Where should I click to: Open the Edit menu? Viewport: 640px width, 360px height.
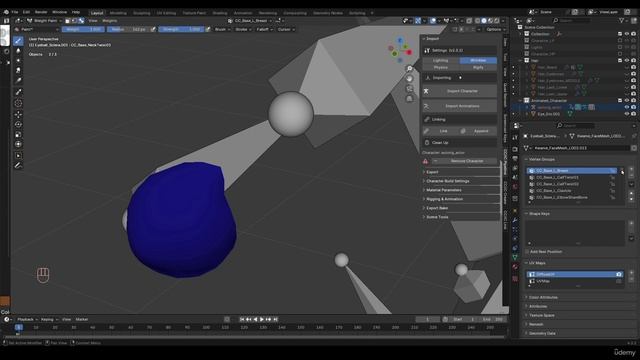(27, 12)
